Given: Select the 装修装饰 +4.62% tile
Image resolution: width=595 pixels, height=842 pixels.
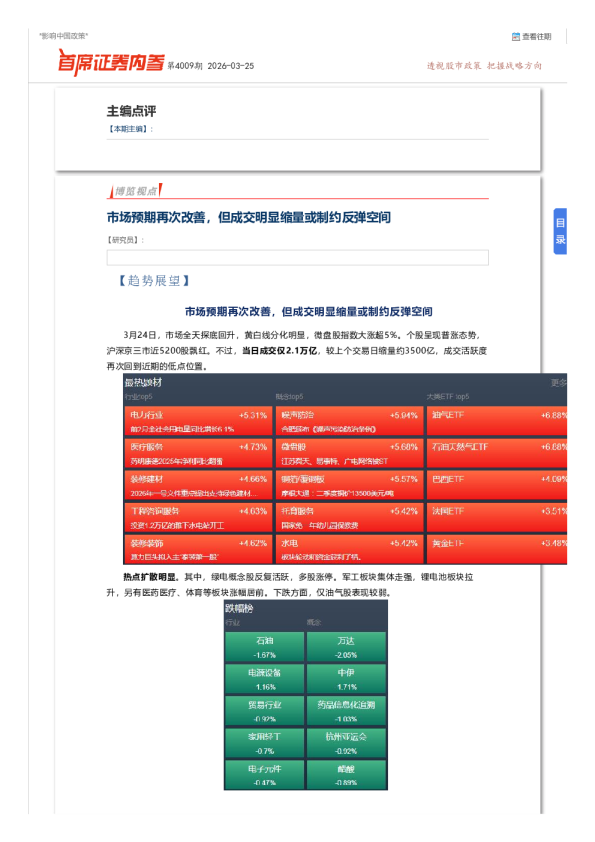Looking at the screenshot, I should pos(198,549).
